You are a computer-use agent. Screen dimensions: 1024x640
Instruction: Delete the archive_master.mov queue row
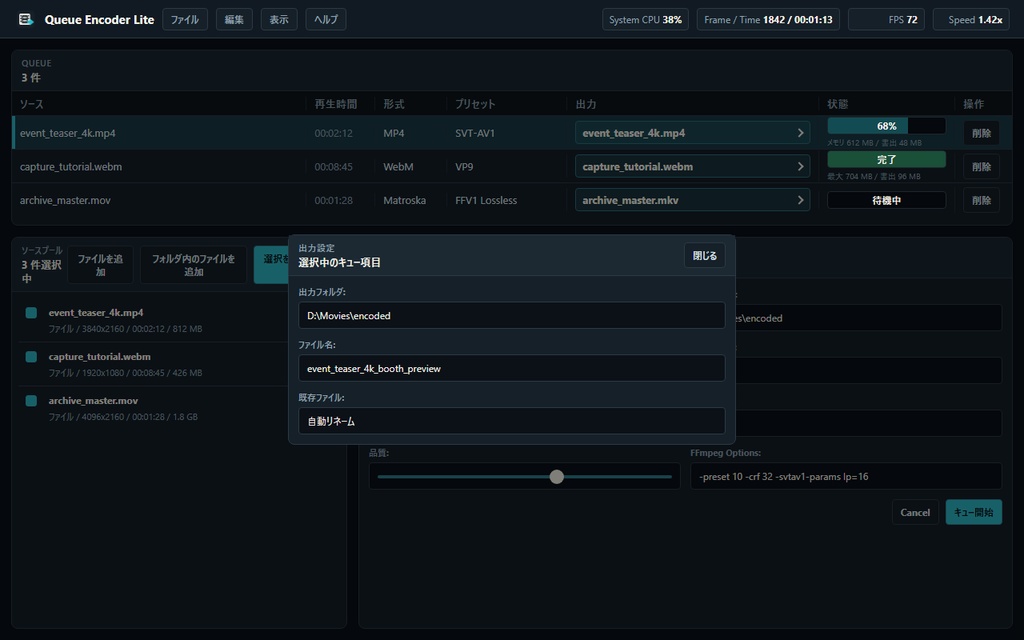[981, 200]
